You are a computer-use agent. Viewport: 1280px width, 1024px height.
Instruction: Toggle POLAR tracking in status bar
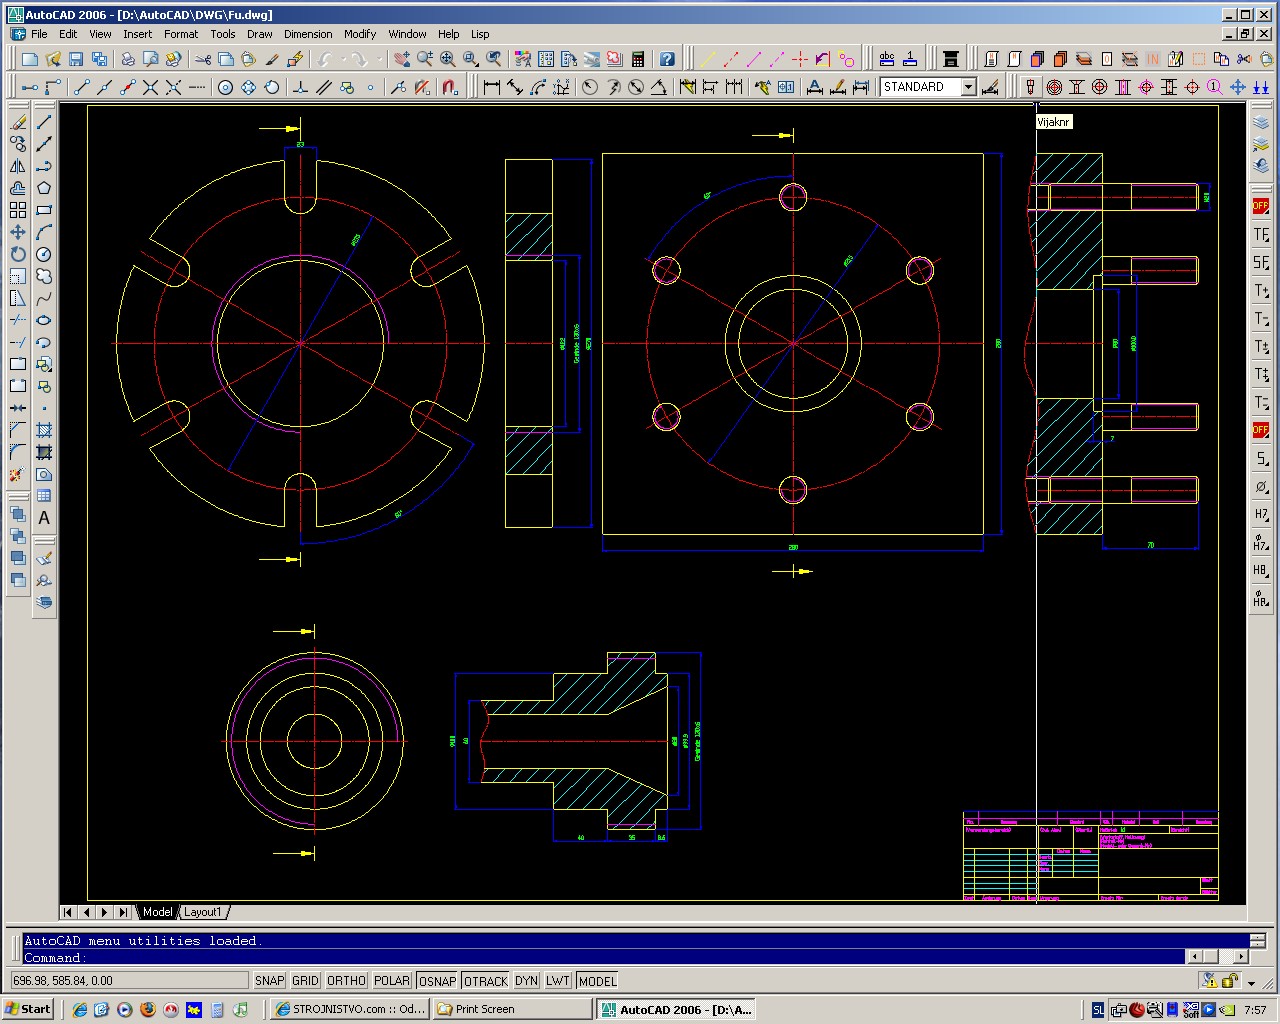coord(392,981)
